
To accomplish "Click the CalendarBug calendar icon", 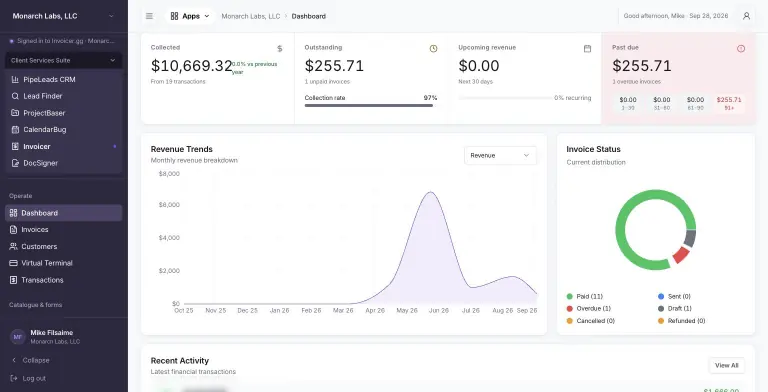I will click(x=15, y=129).
